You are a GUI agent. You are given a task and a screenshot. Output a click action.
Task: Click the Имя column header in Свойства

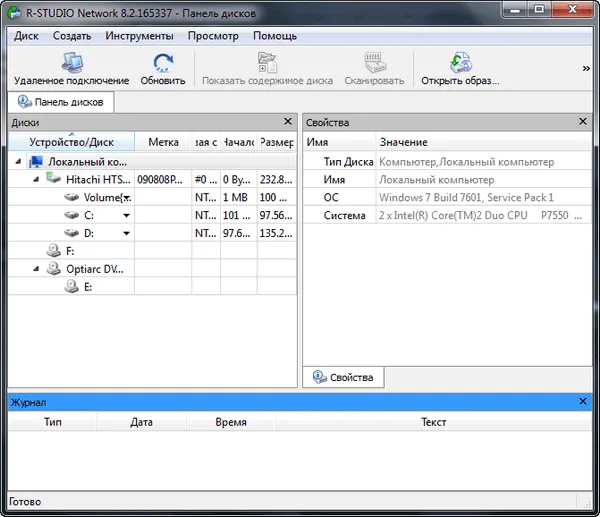(x=339, y=142)
